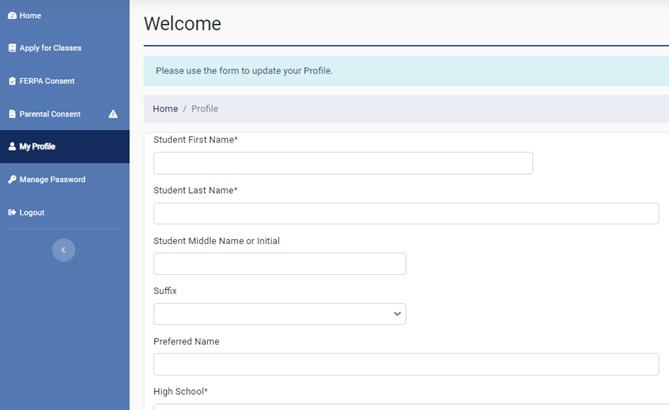Image resolution: width=669 pixels, height=410 pixels.
Task: Open FERPA Consent page
Action: [64, 81]
